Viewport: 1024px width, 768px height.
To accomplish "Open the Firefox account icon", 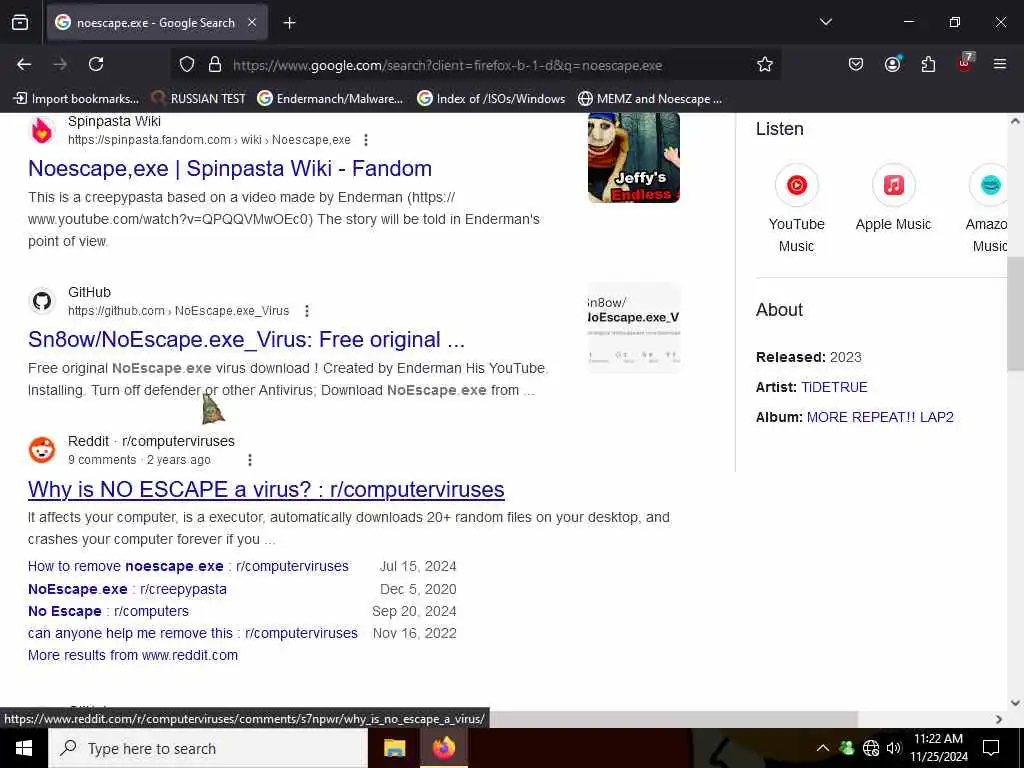I will click(x=893, y=64).
